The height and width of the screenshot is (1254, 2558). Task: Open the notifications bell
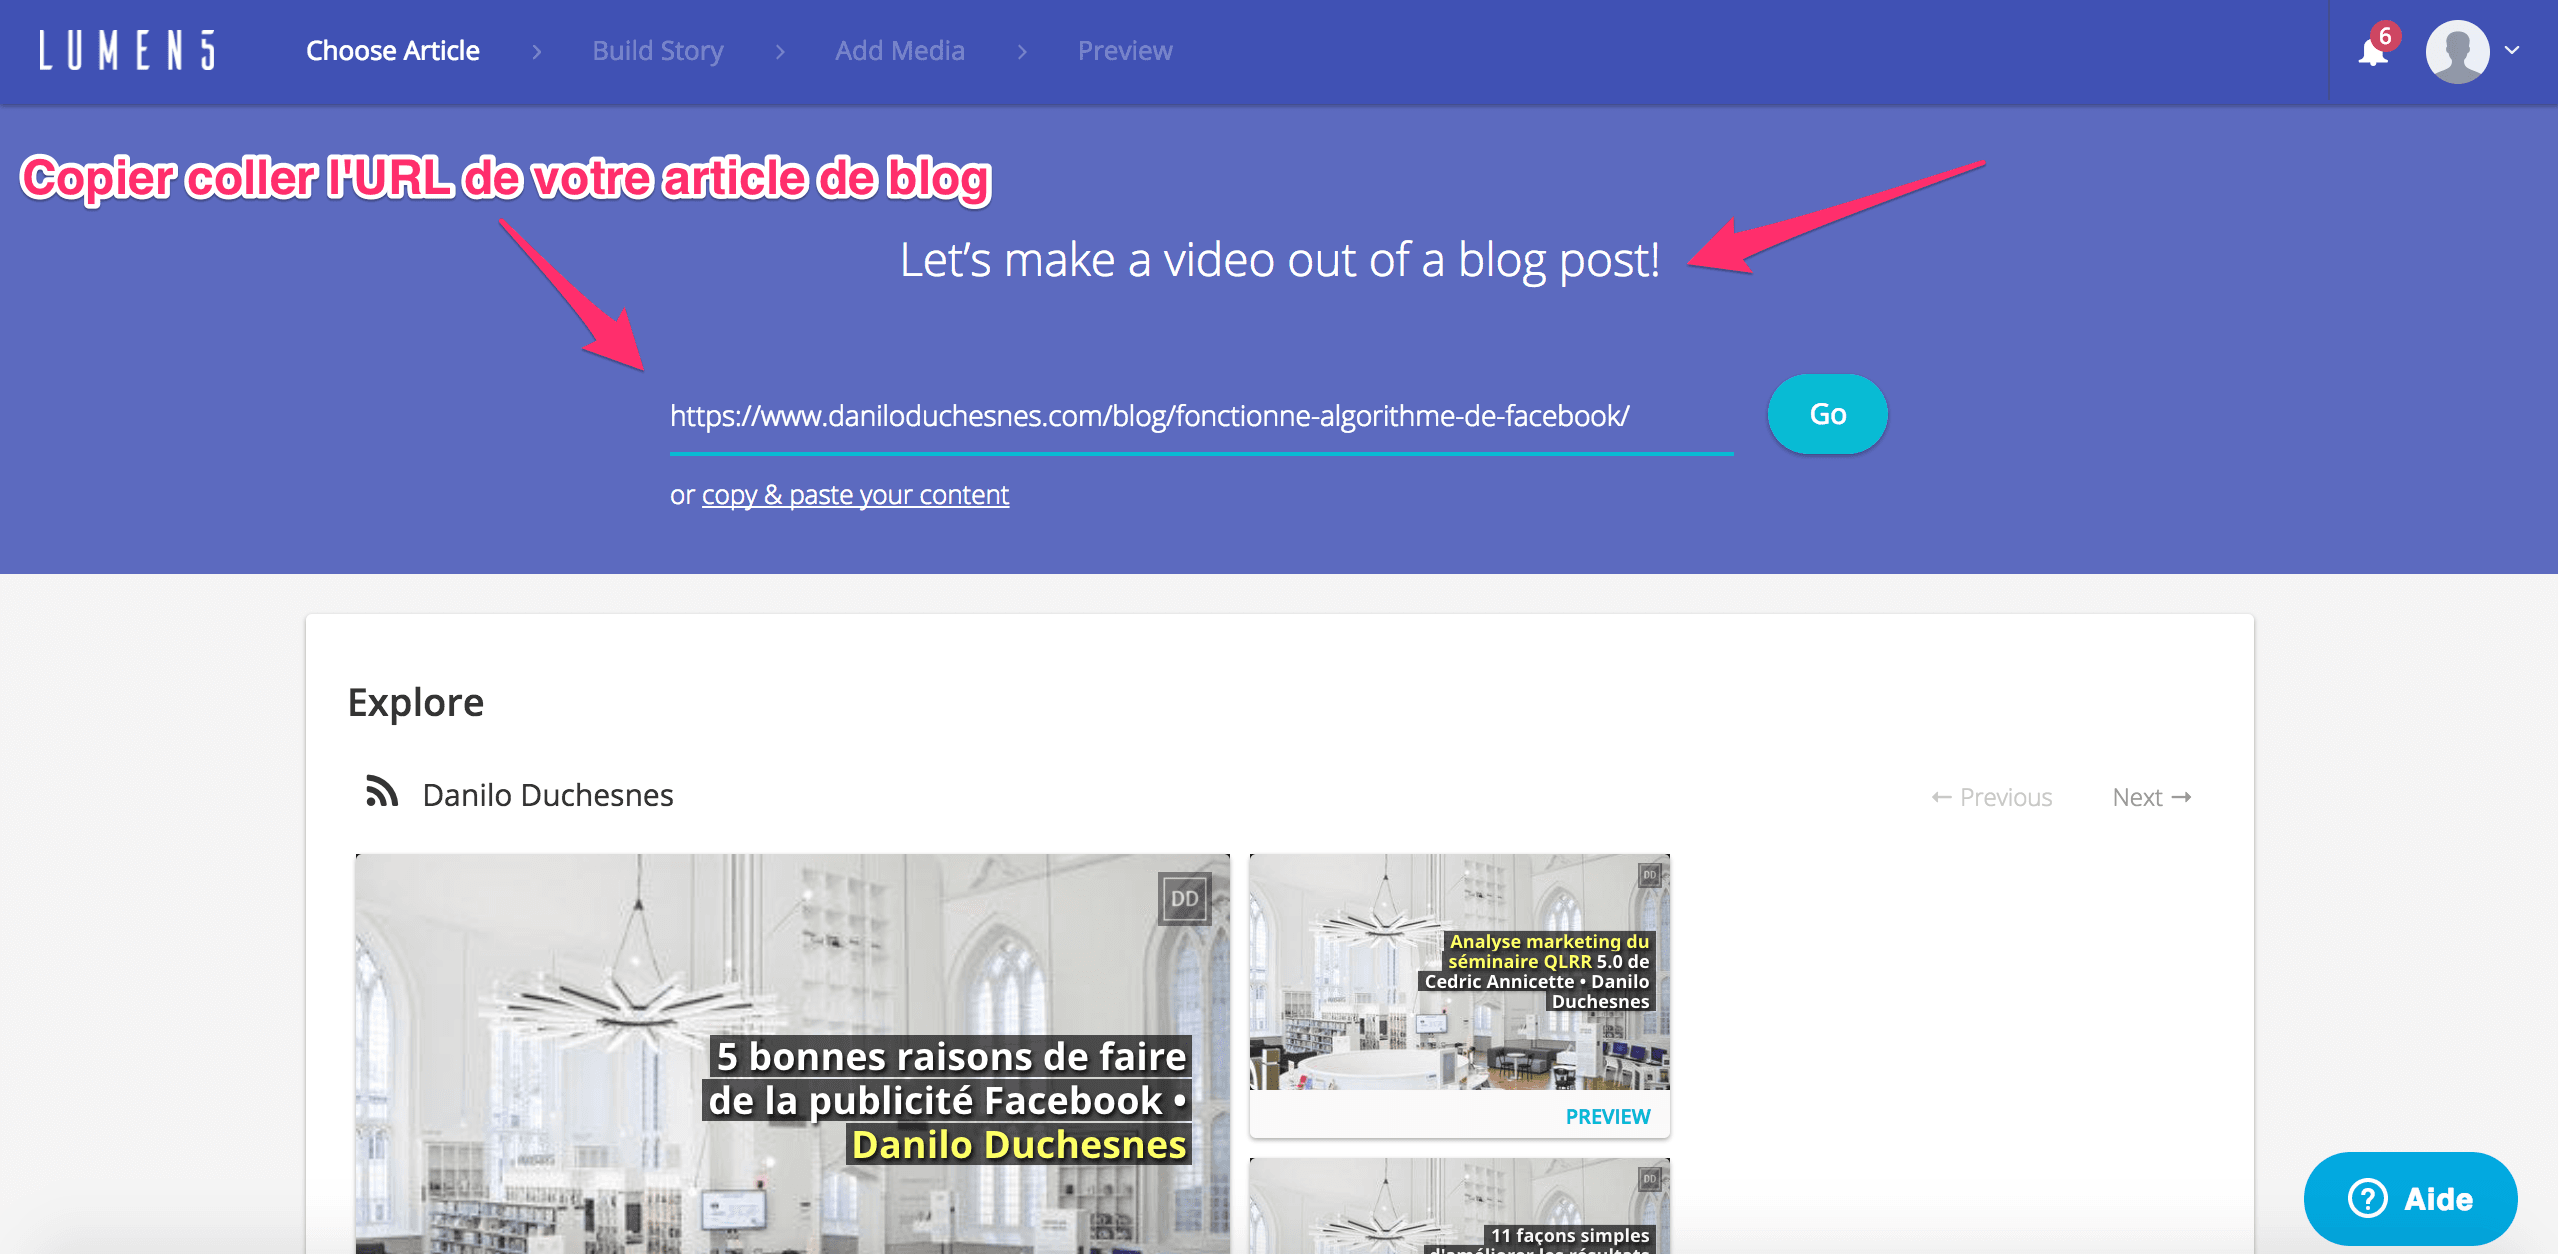2373,51
